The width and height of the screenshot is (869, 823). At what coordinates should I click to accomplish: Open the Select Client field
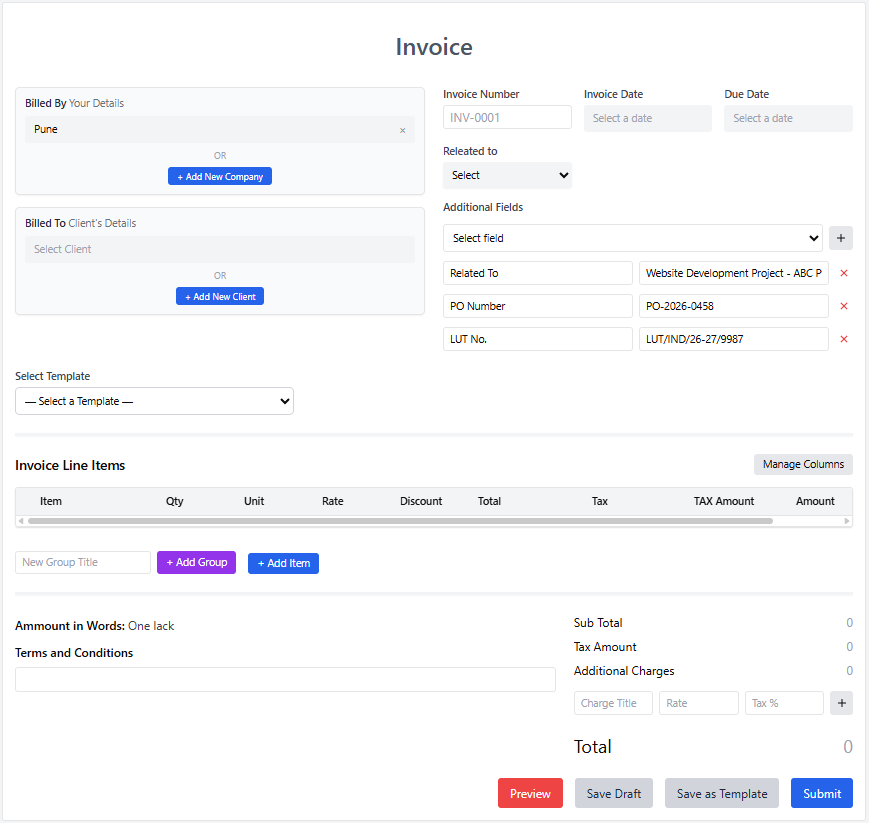pyautogui.click(x=219, y=249)
